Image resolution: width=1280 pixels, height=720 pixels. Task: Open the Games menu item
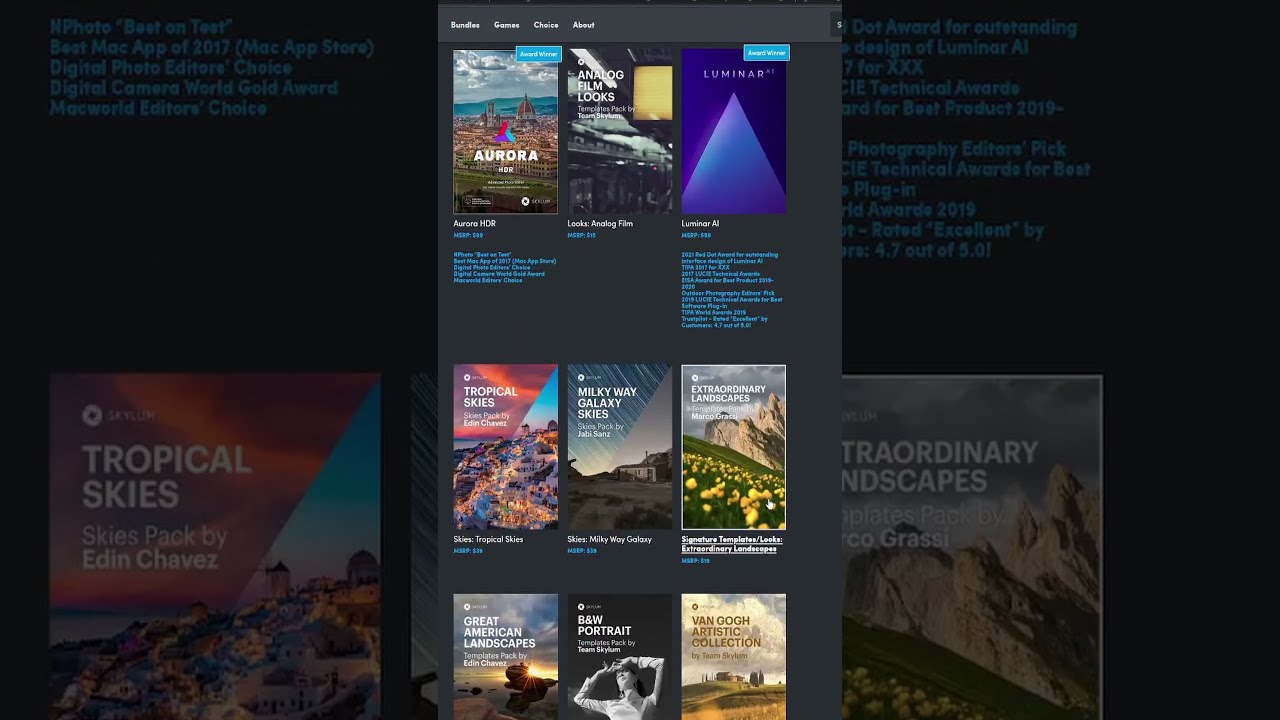point(506,25)
